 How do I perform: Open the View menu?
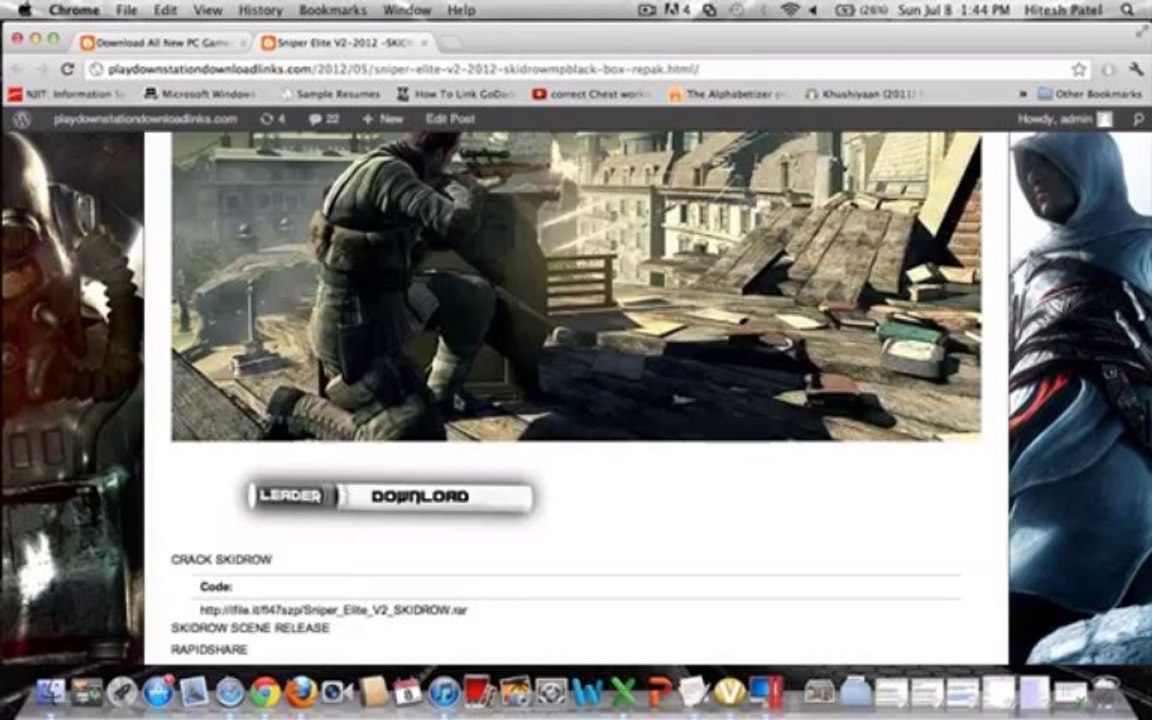click(208, 10)
